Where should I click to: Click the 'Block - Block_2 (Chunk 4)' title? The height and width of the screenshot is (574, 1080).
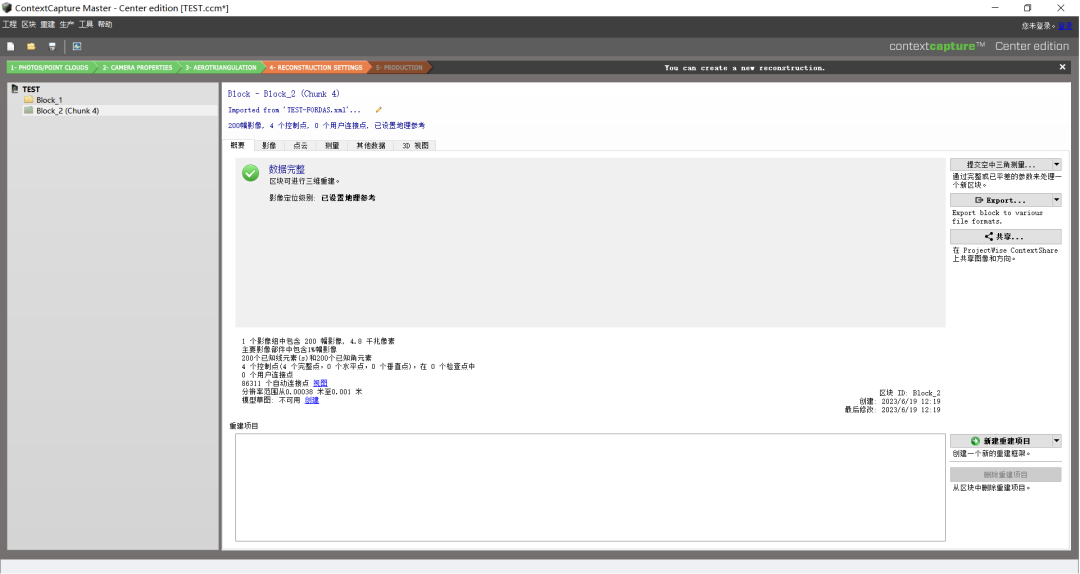point(284,94)
